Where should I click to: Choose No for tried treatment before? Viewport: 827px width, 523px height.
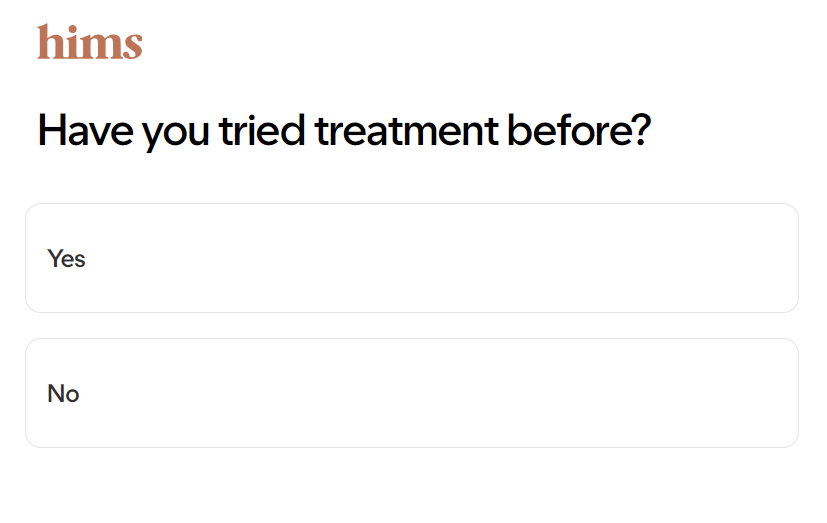point(412,393)
